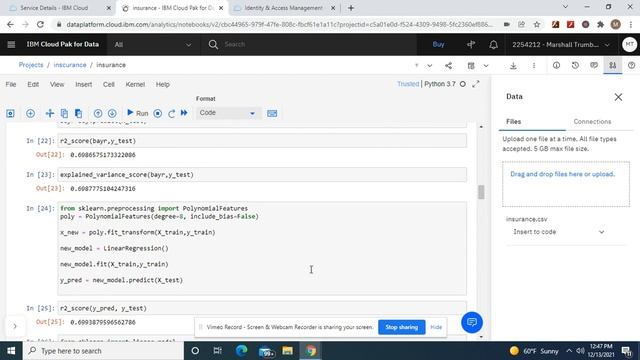640x360 pixels.
Task: Hide the Vimeo Record sharing bar
Action: pyautogui.click(x=436, y=327)
